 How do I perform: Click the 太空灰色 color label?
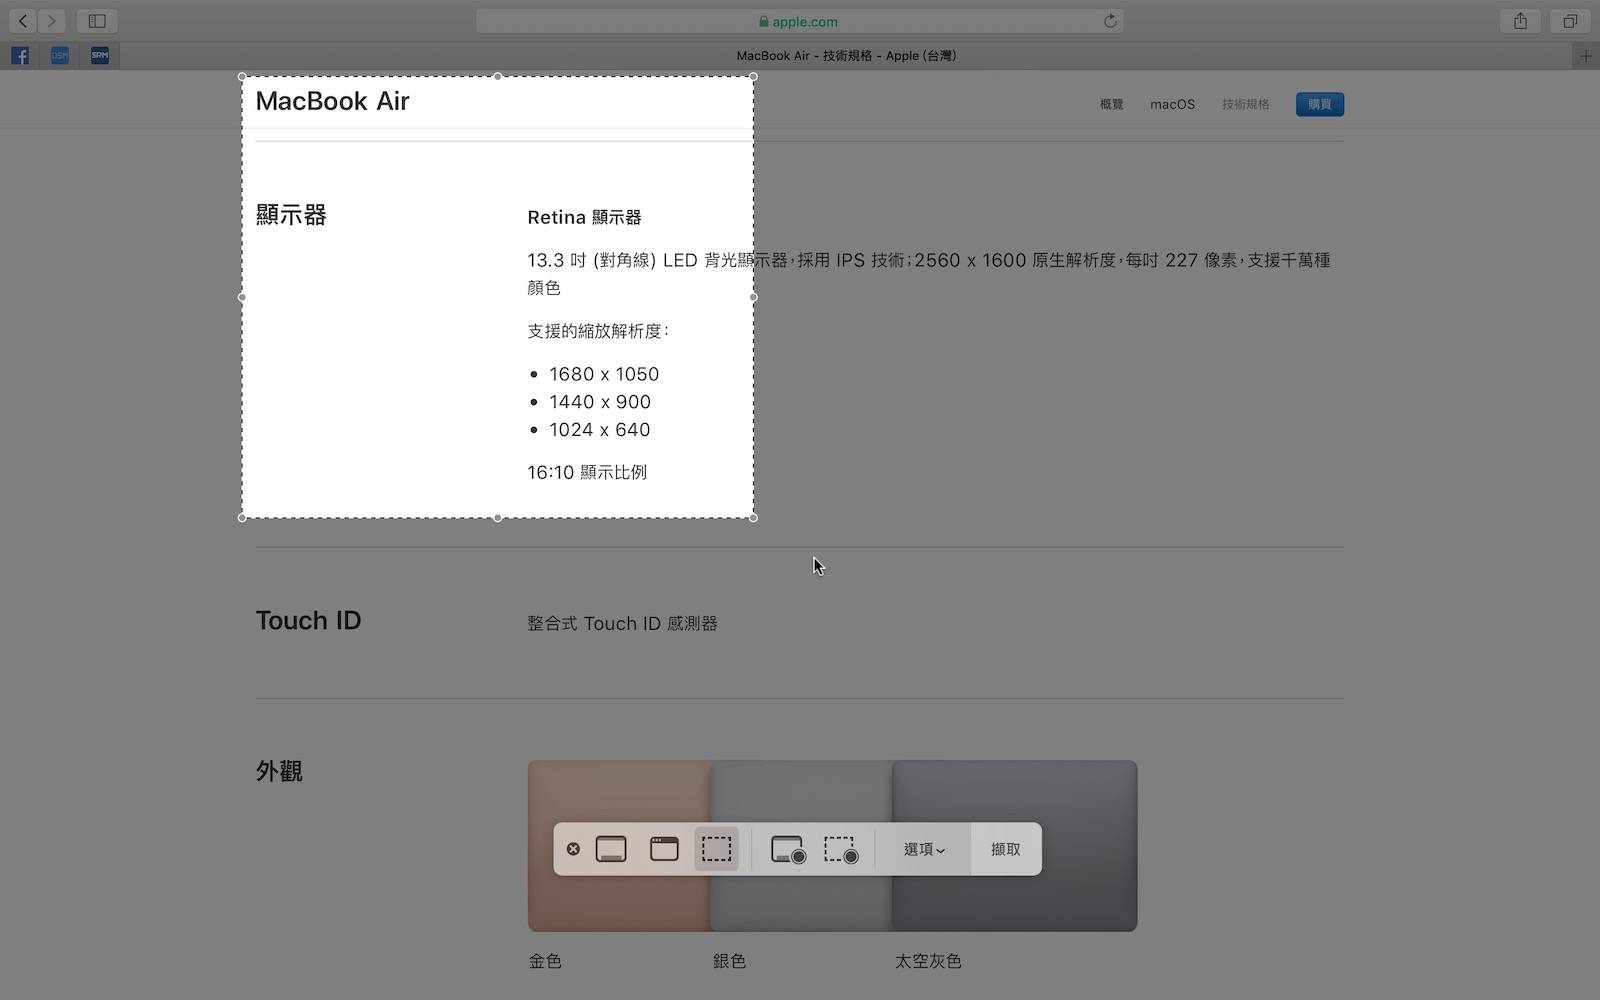pos(928,961)
